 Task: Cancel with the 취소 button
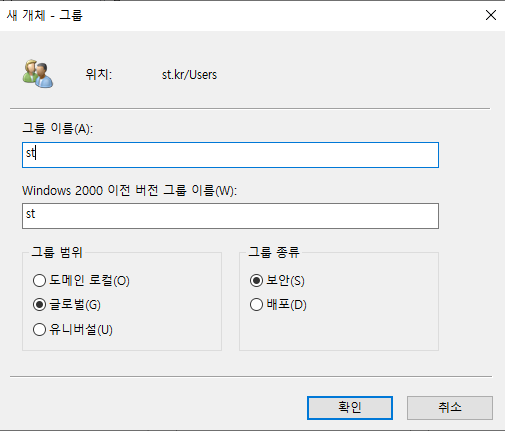click(x=450, y=408)
